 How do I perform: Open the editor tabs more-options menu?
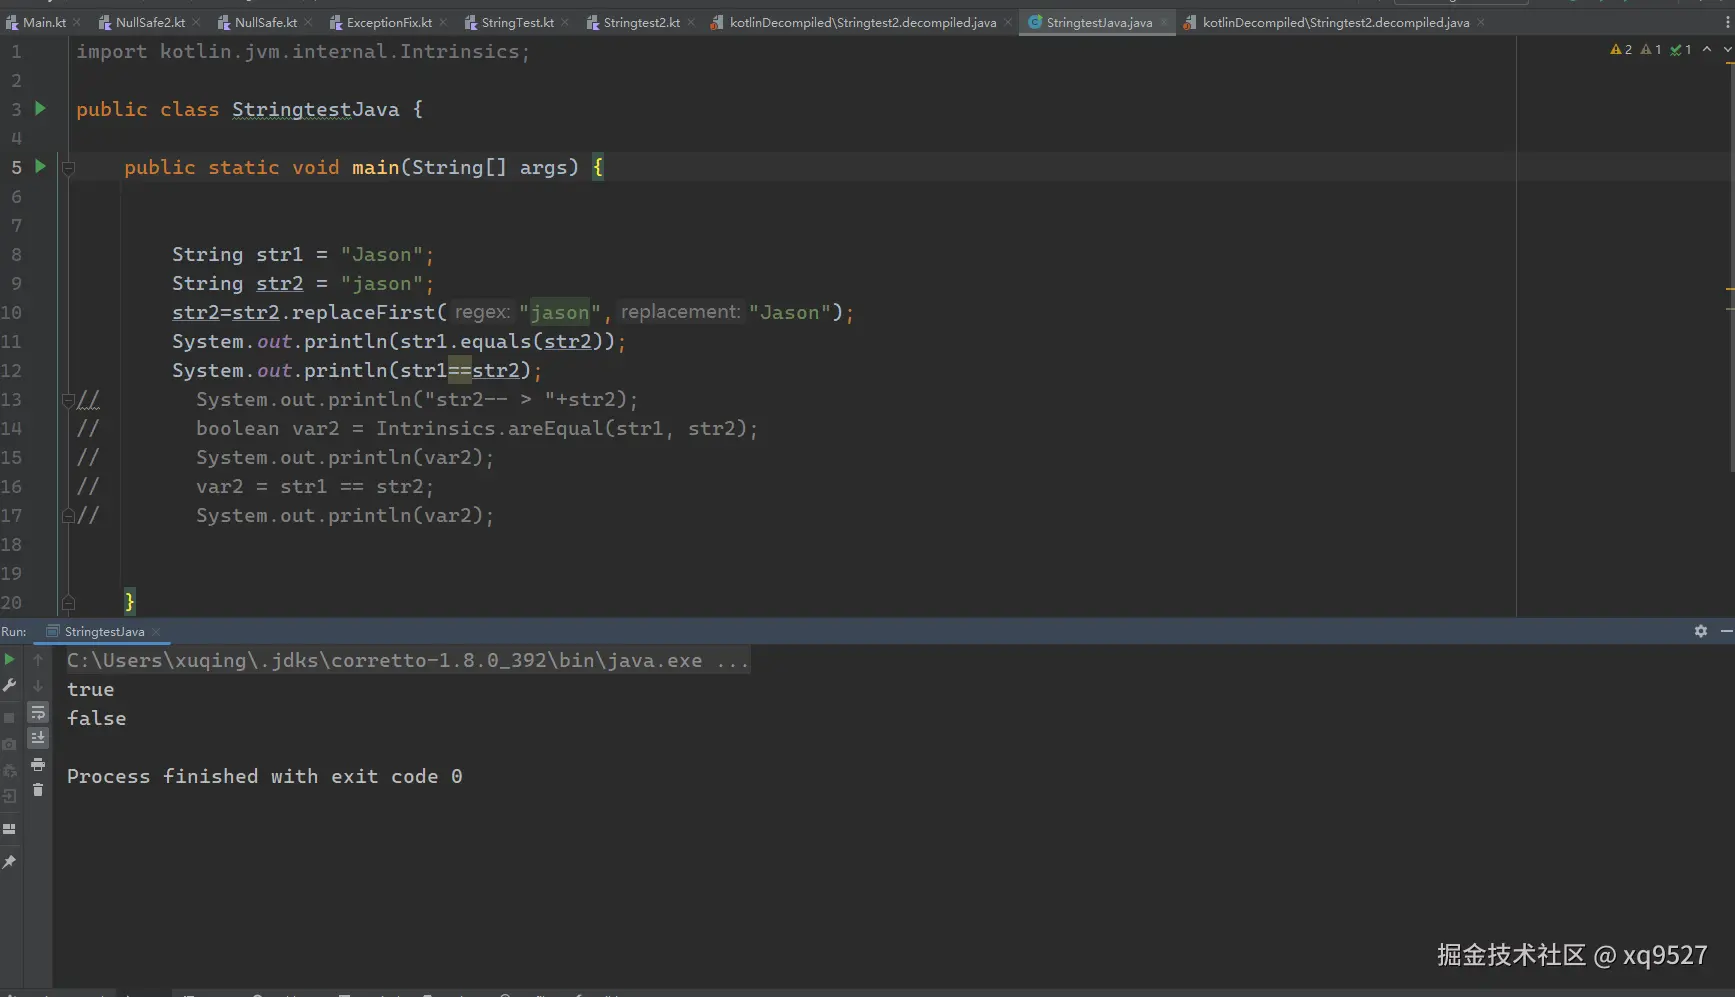coord(1727,22)
